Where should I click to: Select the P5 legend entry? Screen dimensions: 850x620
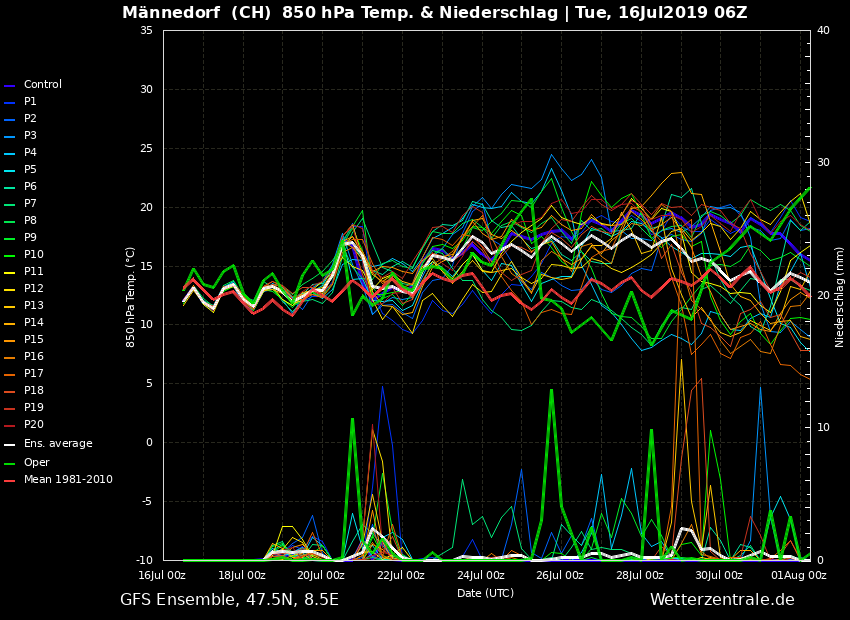click(30, 170)
